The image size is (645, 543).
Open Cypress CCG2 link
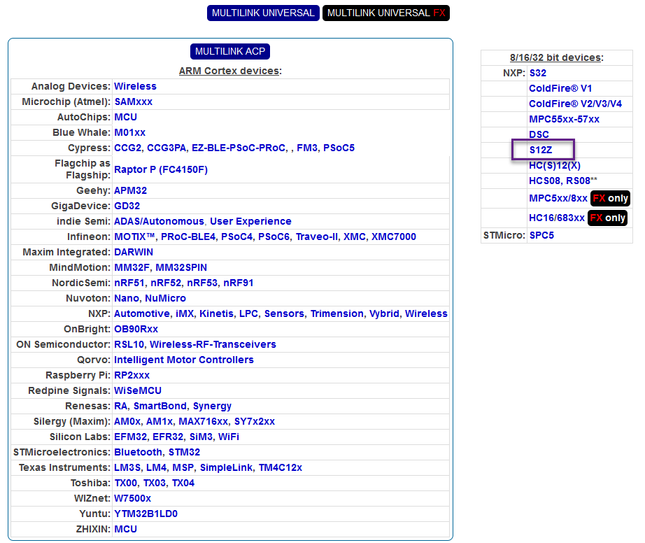click(x=128, y=148)
